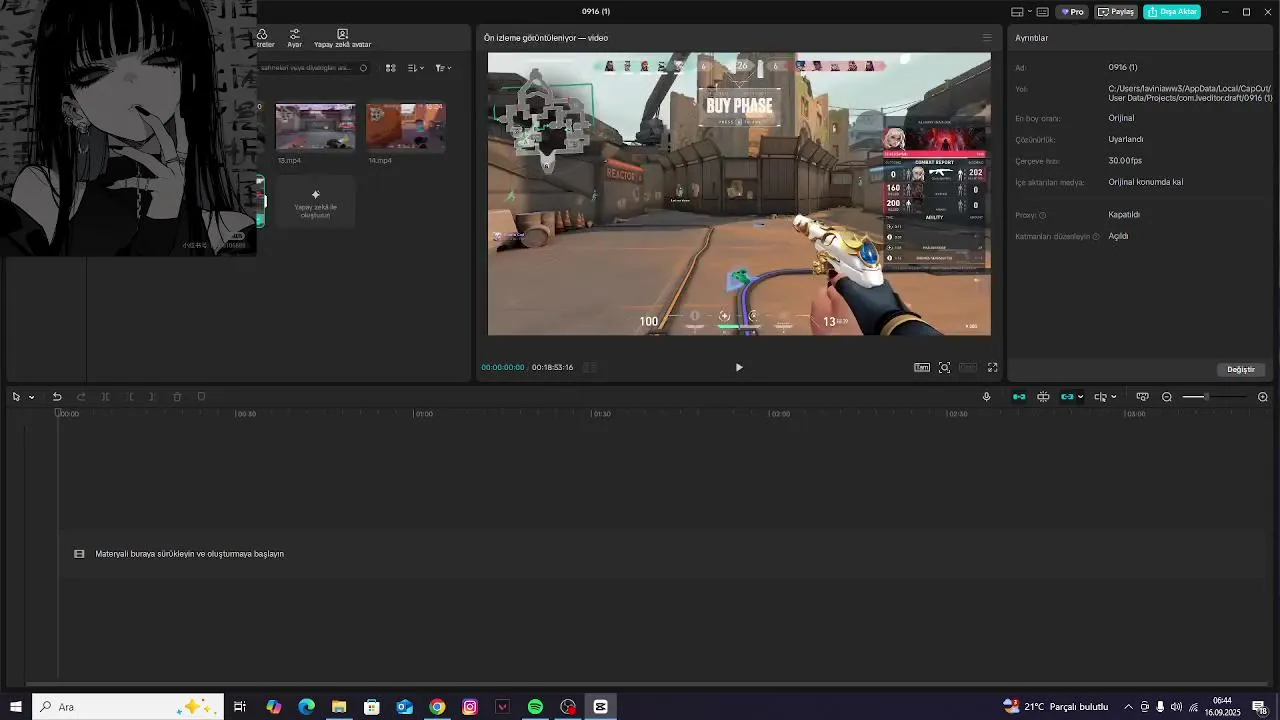Click the Pro upgrade button

click(x=1073, y=12)
